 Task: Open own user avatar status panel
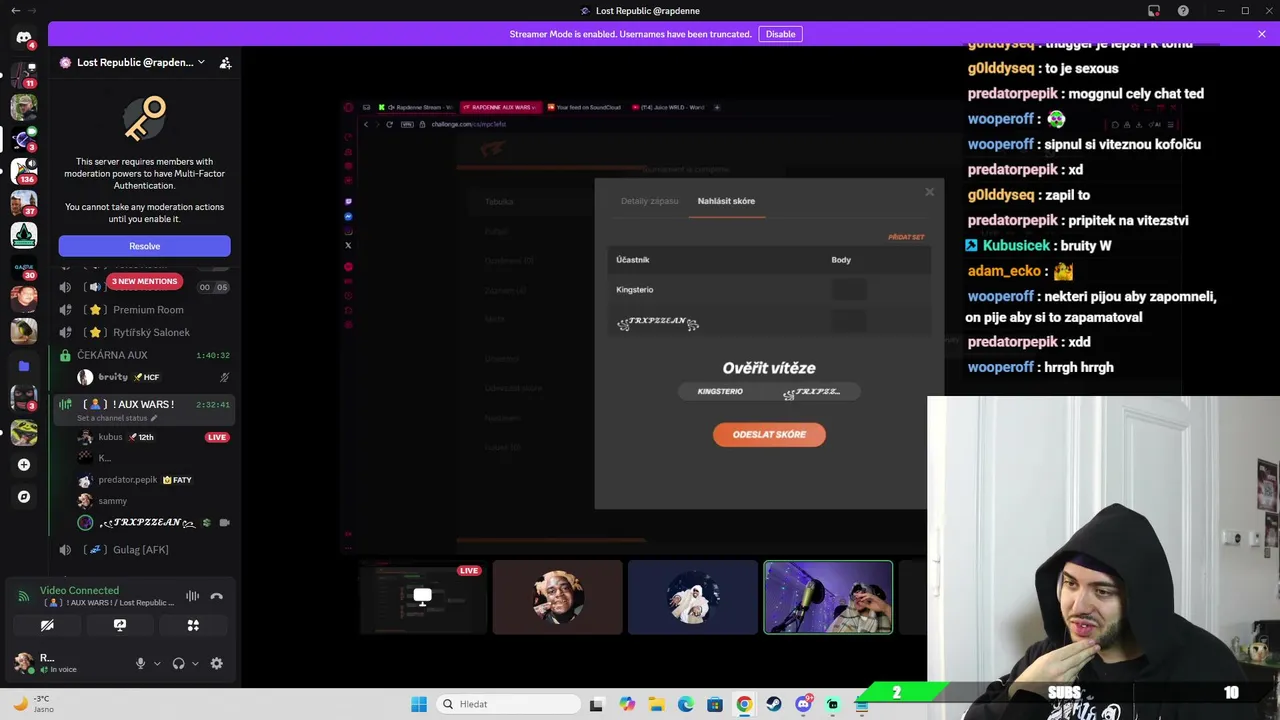24,663
